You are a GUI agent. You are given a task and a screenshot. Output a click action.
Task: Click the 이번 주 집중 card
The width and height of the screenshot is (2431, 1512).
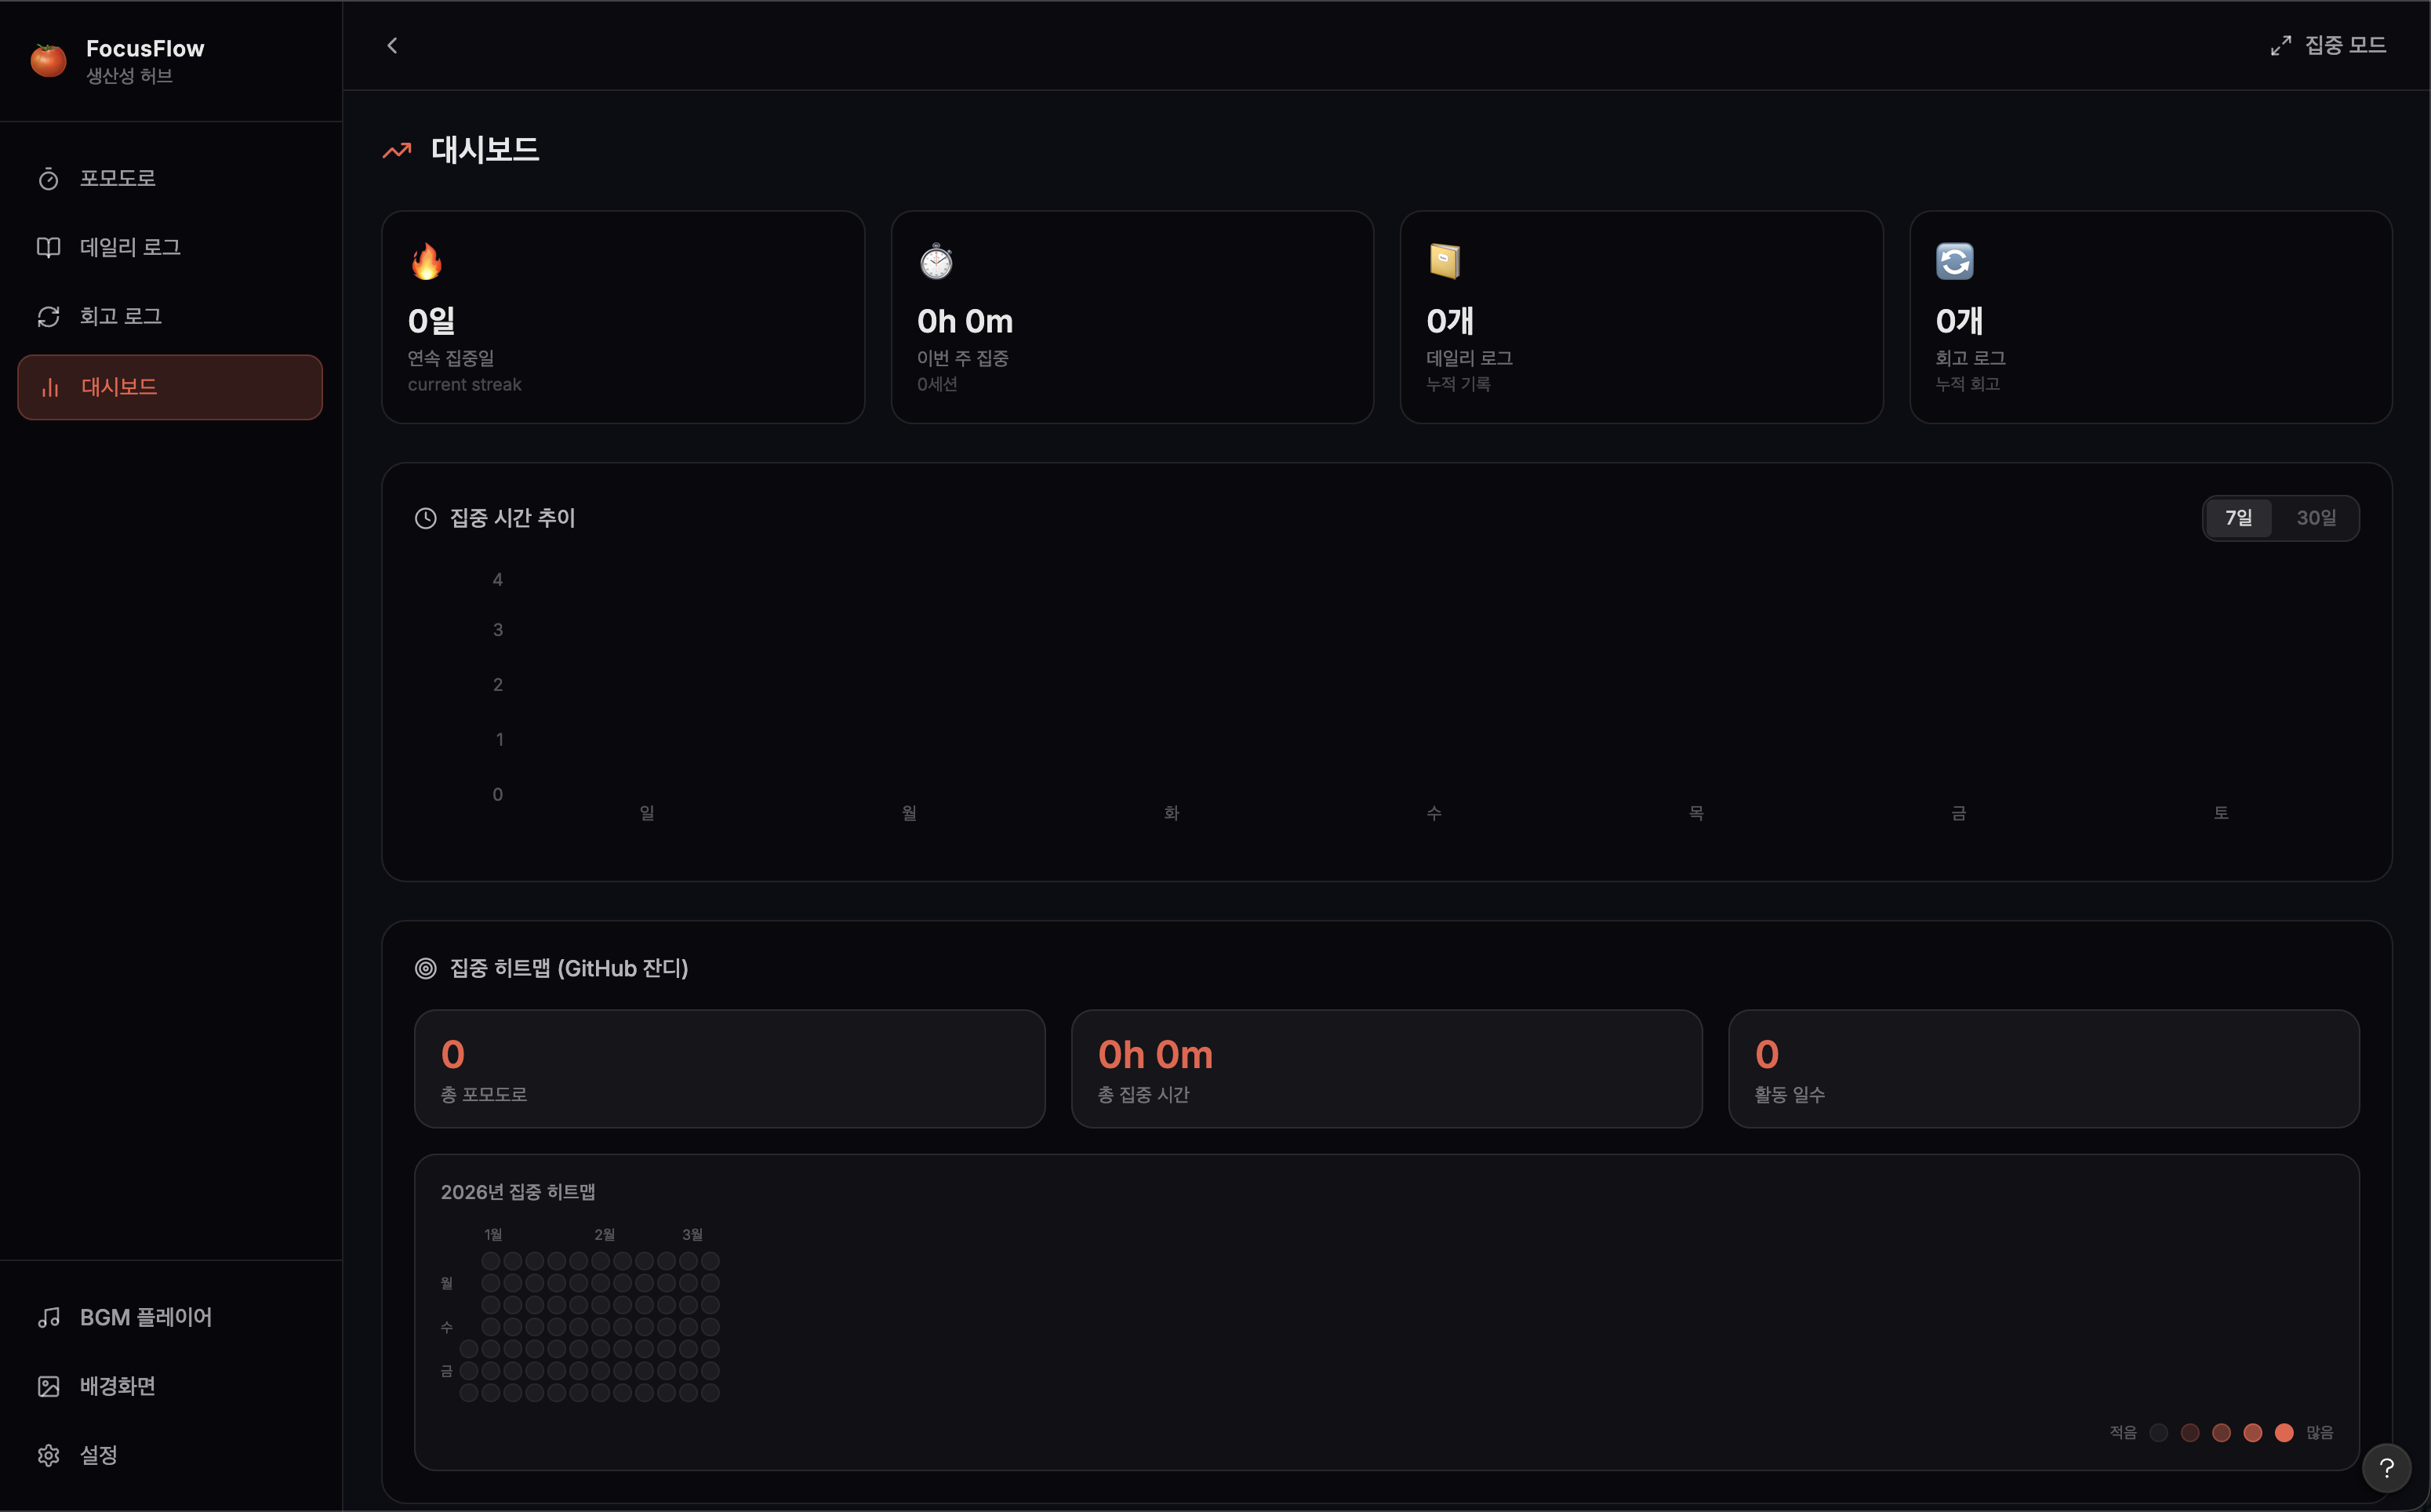(1131, 317)
